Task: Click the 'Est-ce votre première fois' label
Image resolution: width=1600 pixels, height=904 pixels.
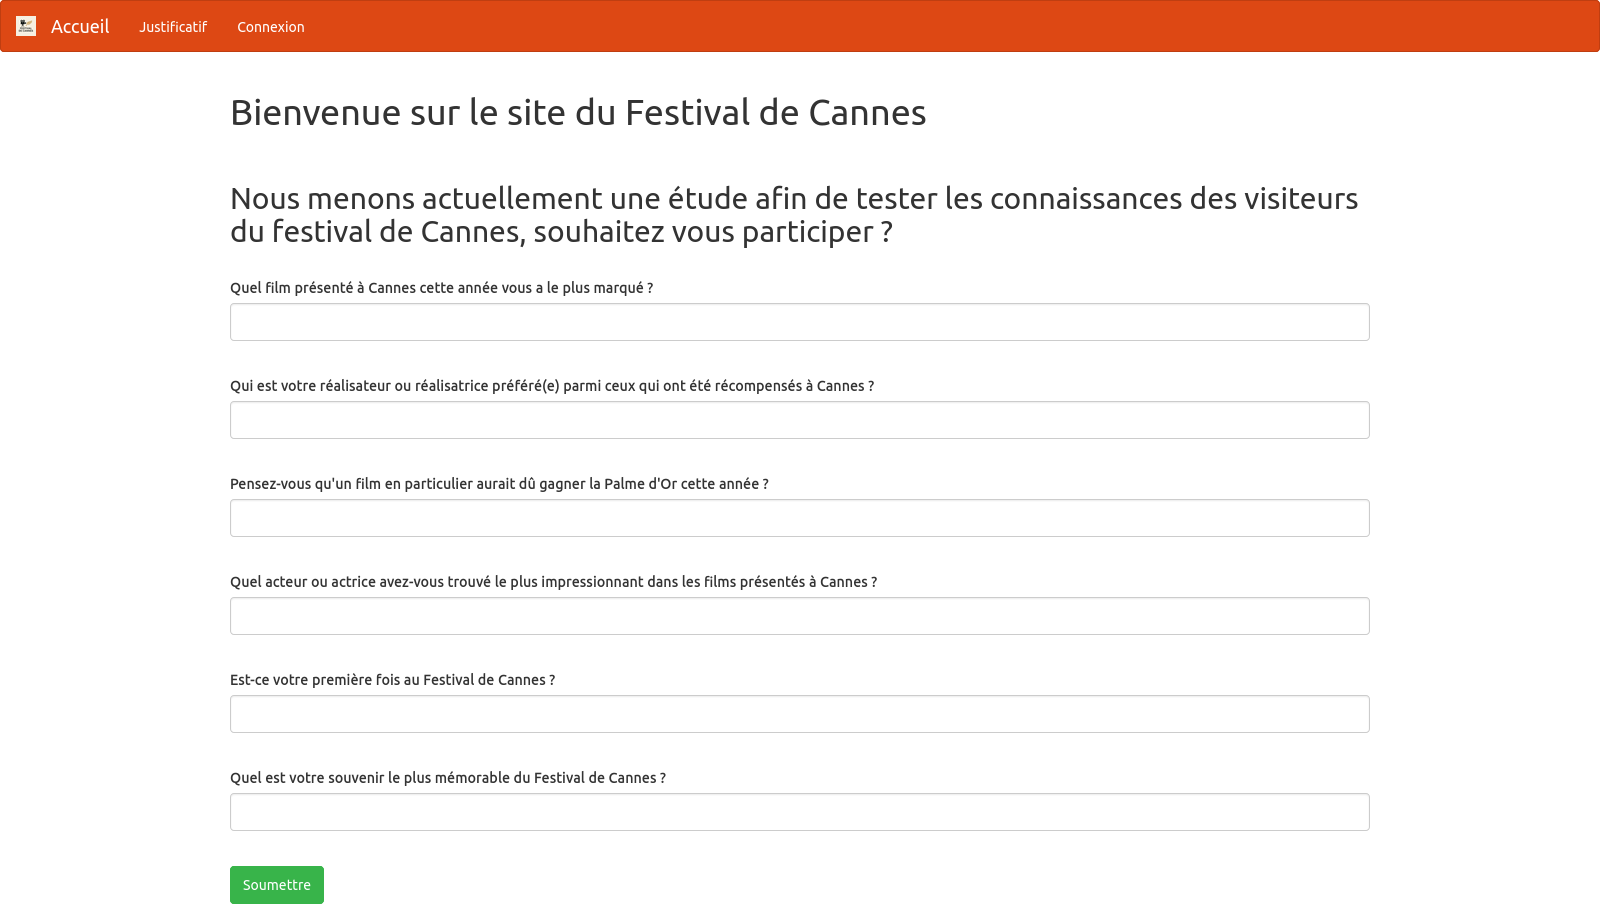Action: 392,680
